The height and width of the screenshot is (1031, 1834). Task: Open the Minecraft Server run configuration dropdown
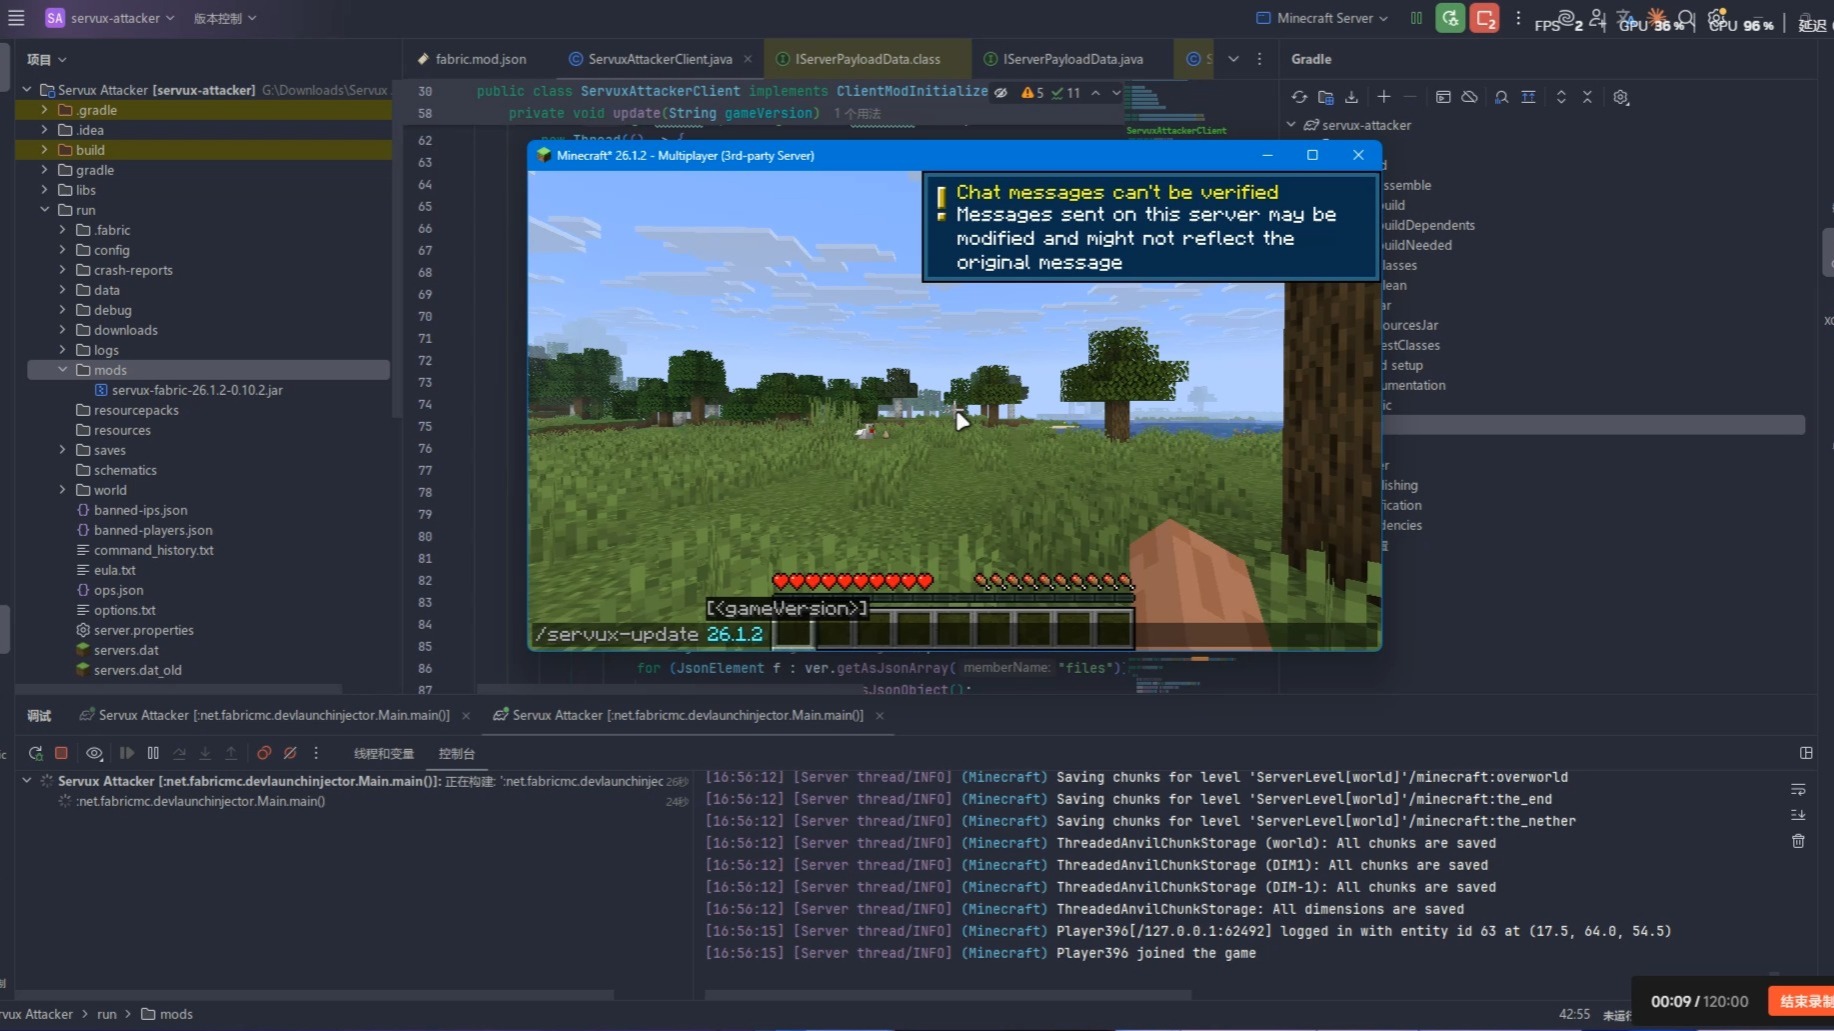click(1322, 18)
